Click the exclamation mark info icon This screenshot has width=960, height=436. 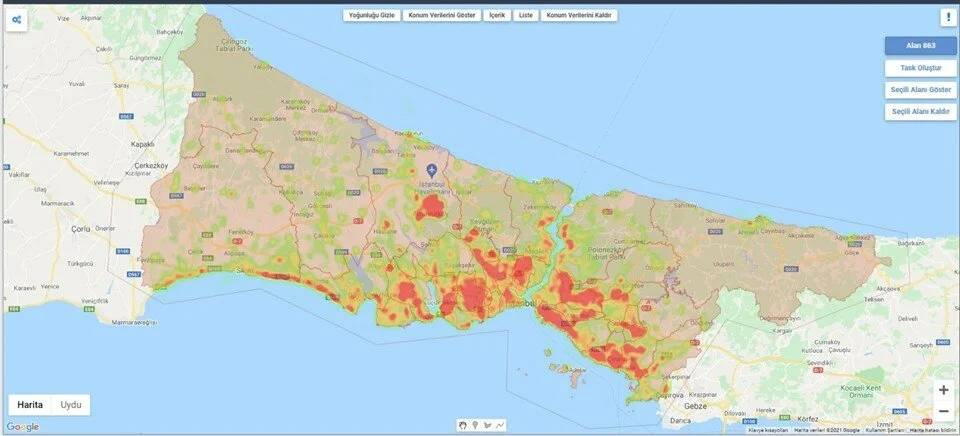pos(946,18)
